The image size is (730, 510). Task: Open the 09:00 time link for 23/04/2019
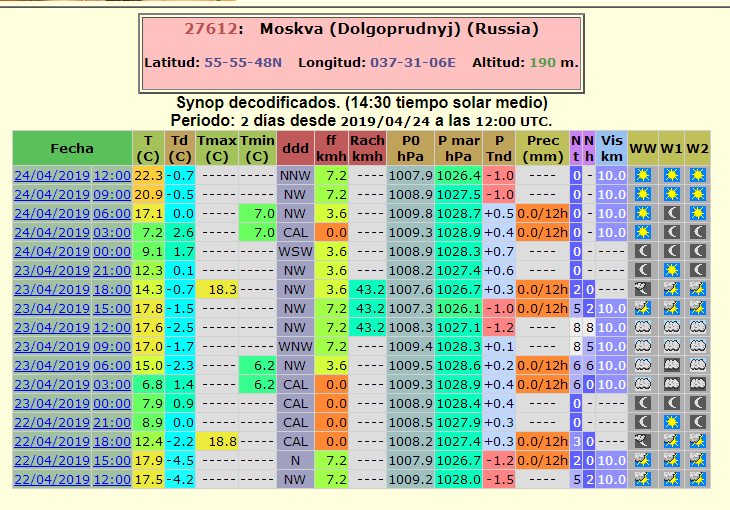(x=112, y=347)
